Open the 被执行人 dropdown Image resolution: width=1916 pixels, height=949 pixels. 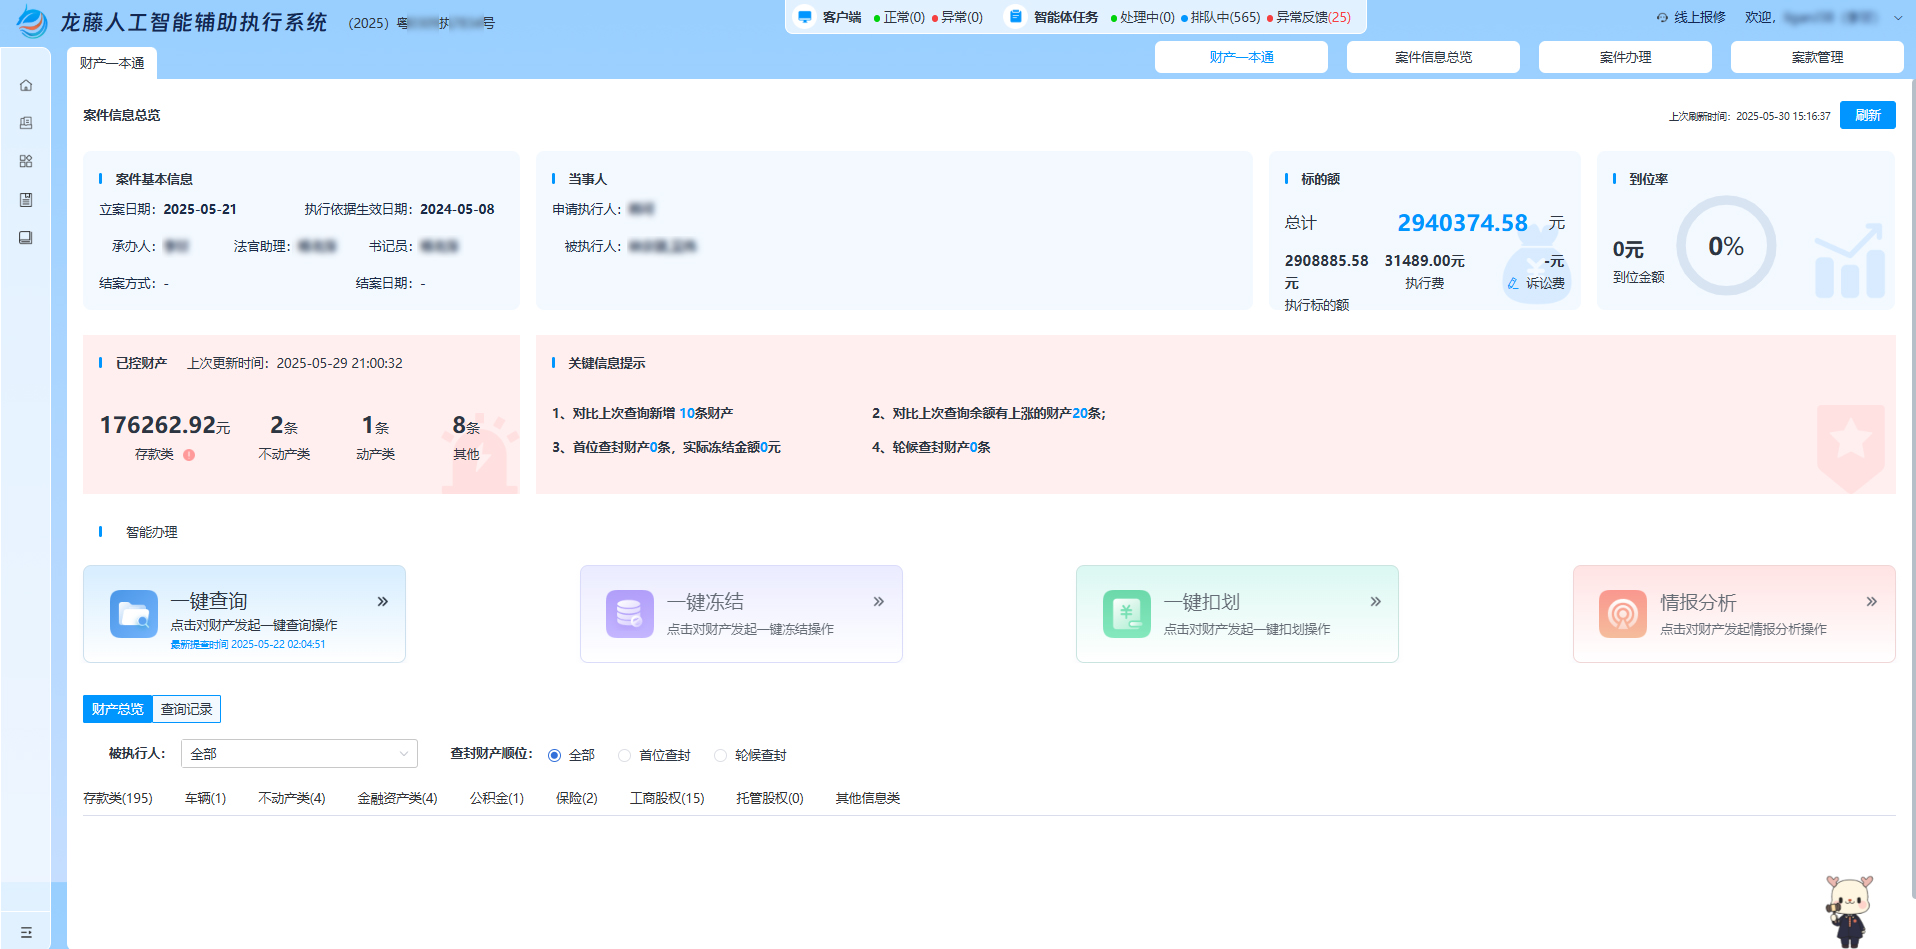[x=298, y=753]
